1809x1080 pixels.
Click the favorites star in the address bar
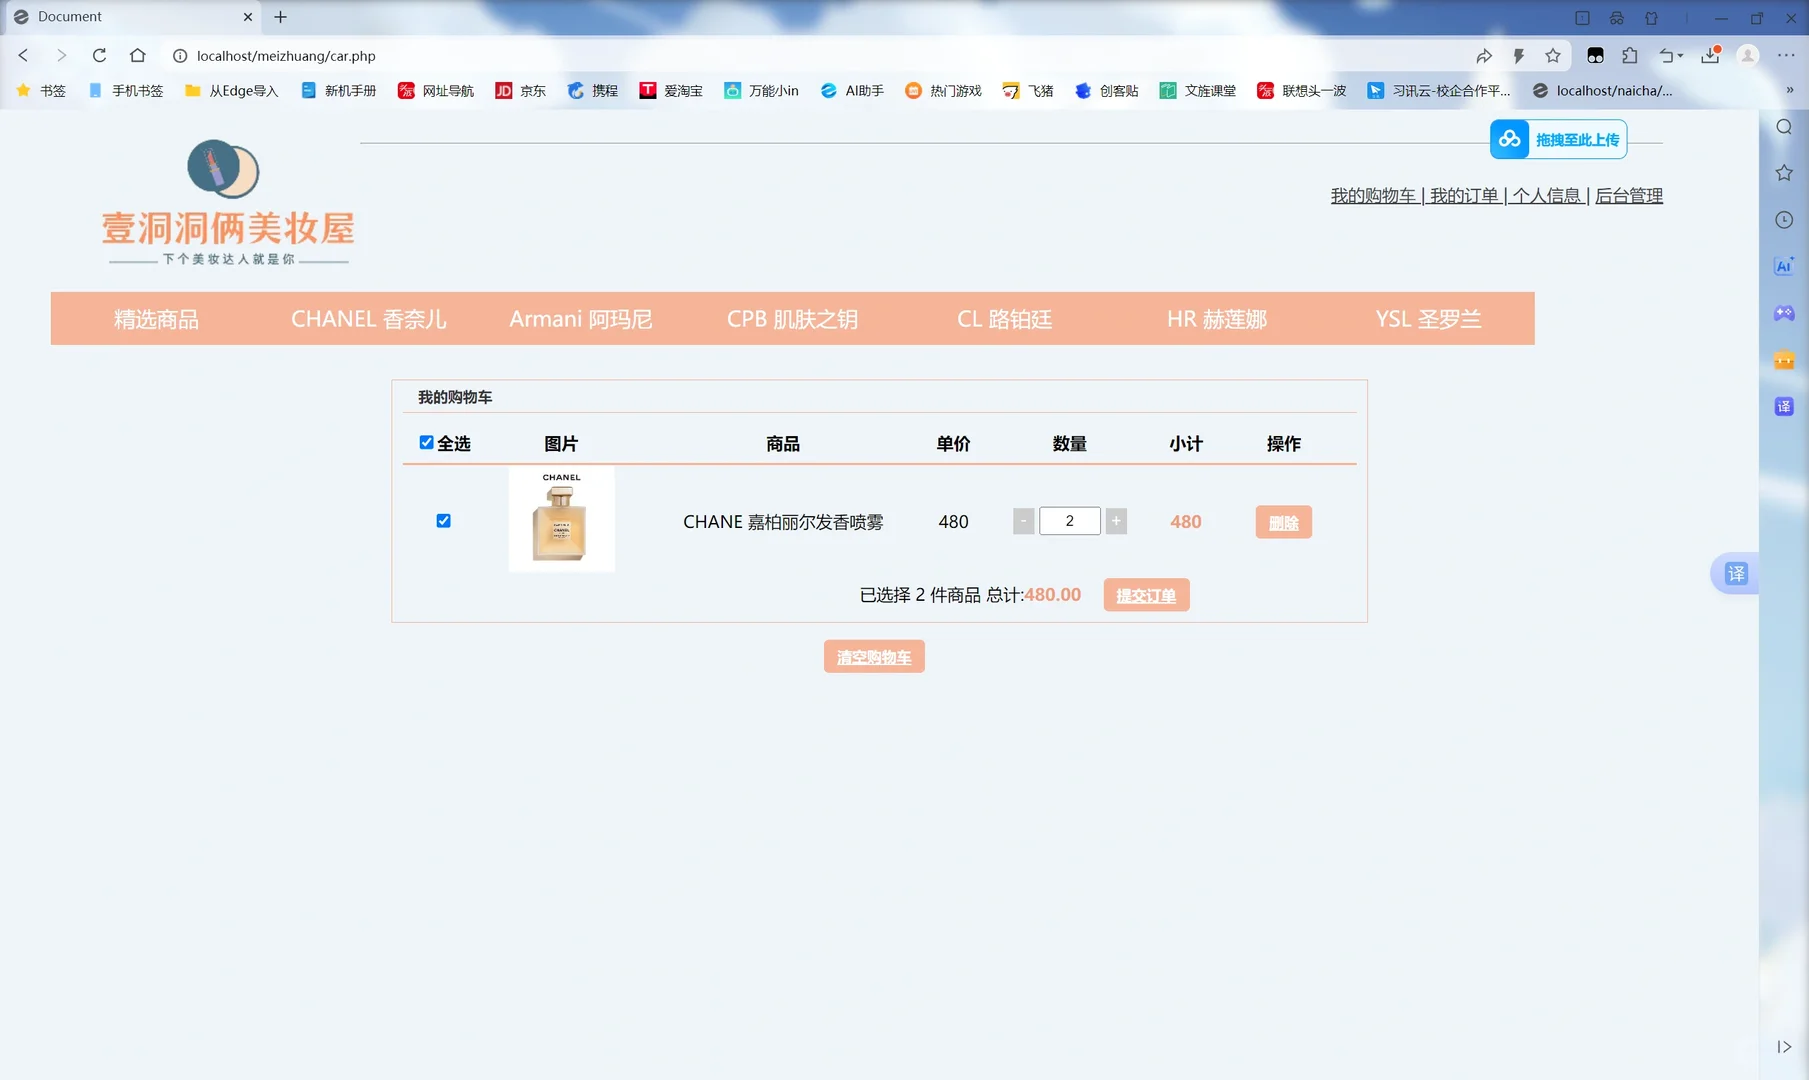(1553, 56)
